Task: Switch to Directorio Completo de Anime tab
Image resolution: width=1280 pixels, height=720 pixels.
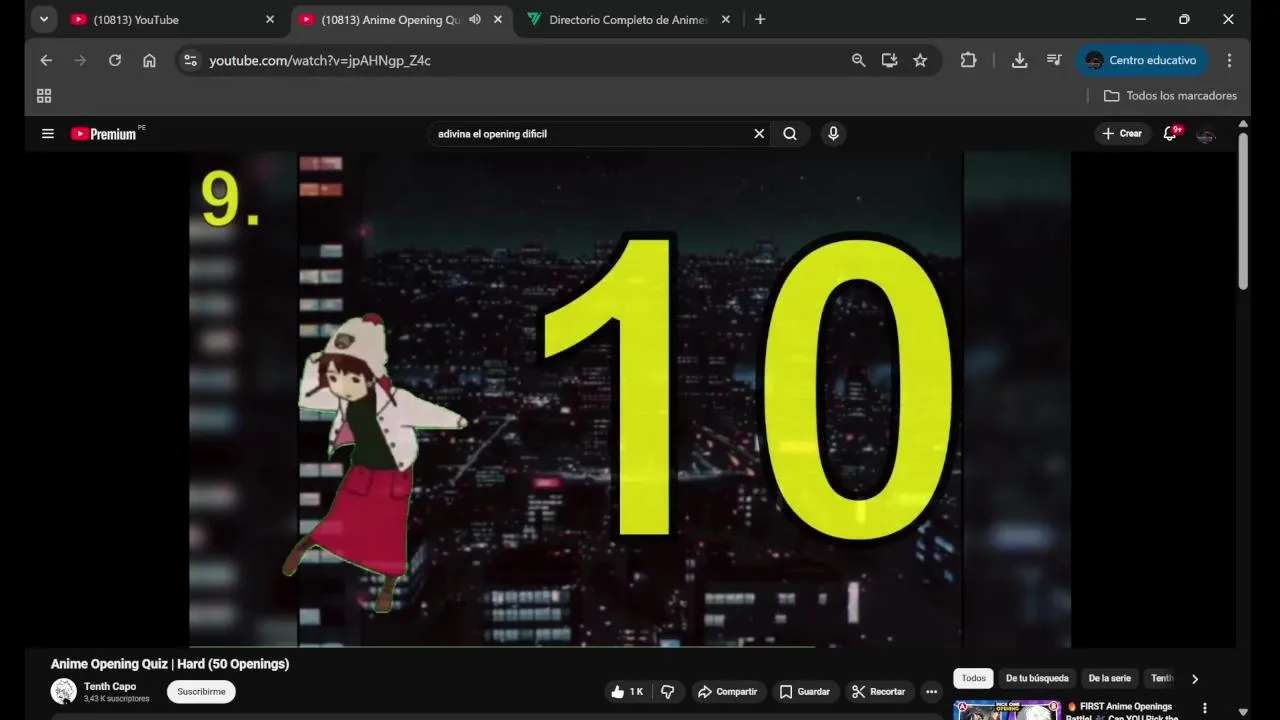Action: (618, 19)
